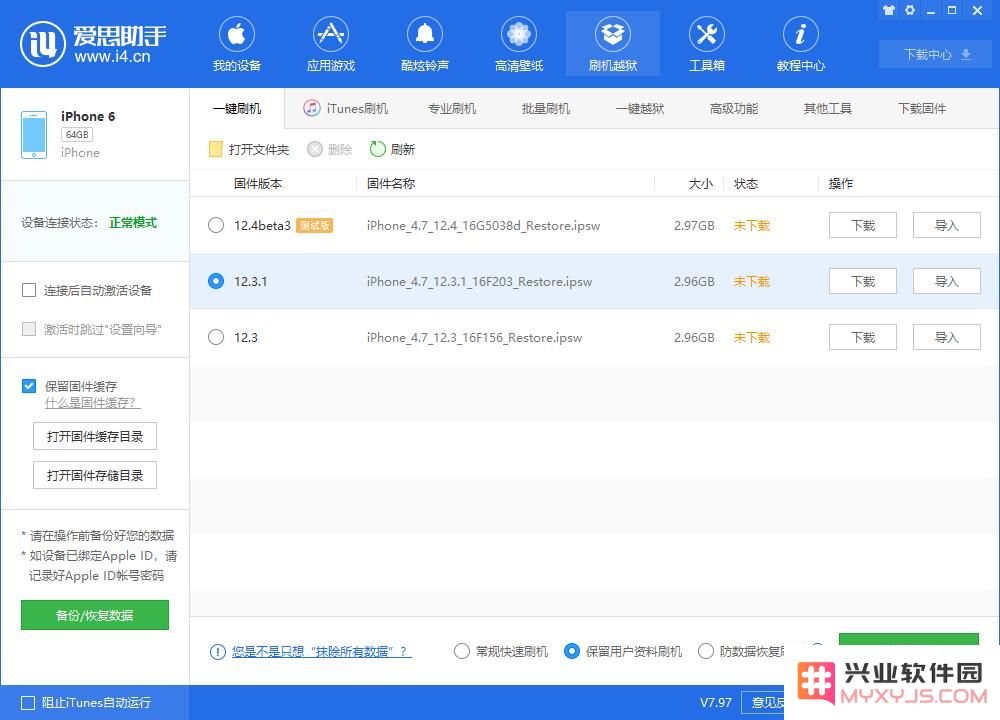Import firmware for 12.3.1 row
Image resolution: width=1000 pixels, height=720 pixels.
tap(946, 281)
